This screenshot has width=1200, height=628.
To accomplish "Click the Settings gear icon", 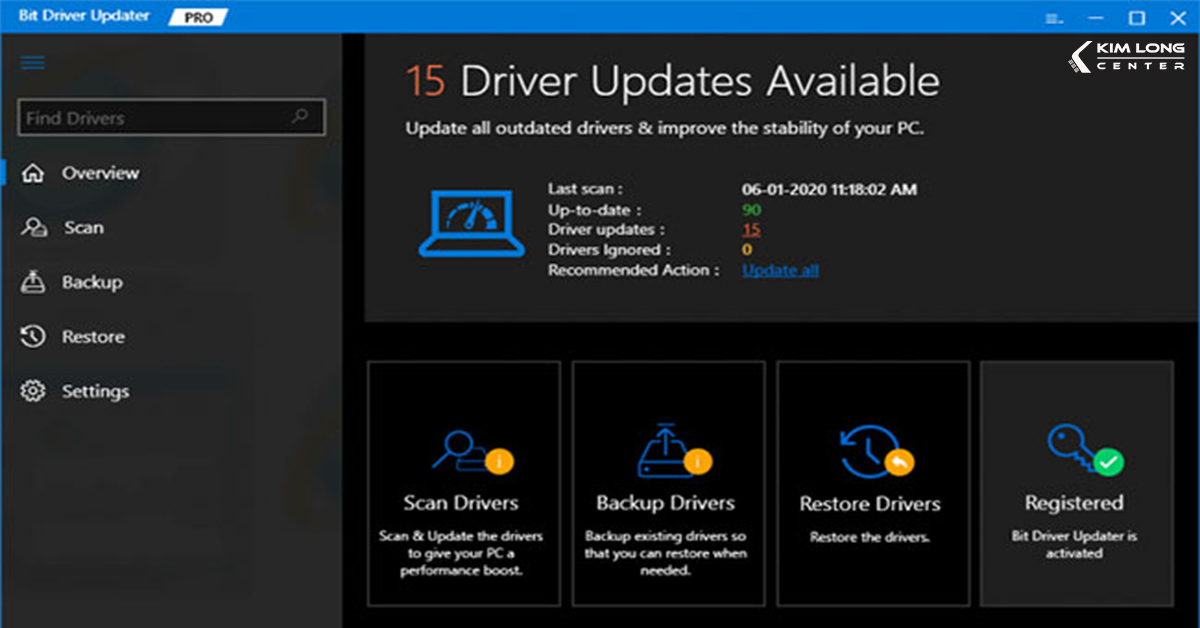I will click(33, 392).
